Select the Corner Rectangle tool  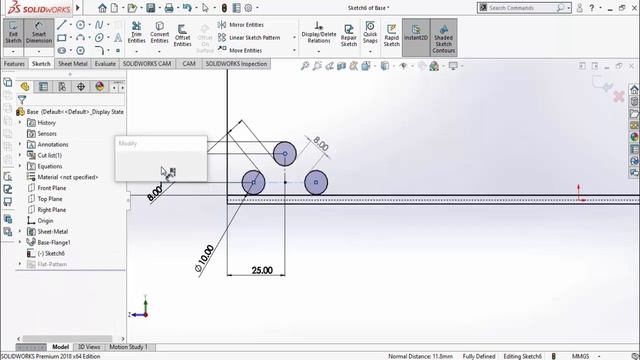pyautogui.click(x=62, y=38)
